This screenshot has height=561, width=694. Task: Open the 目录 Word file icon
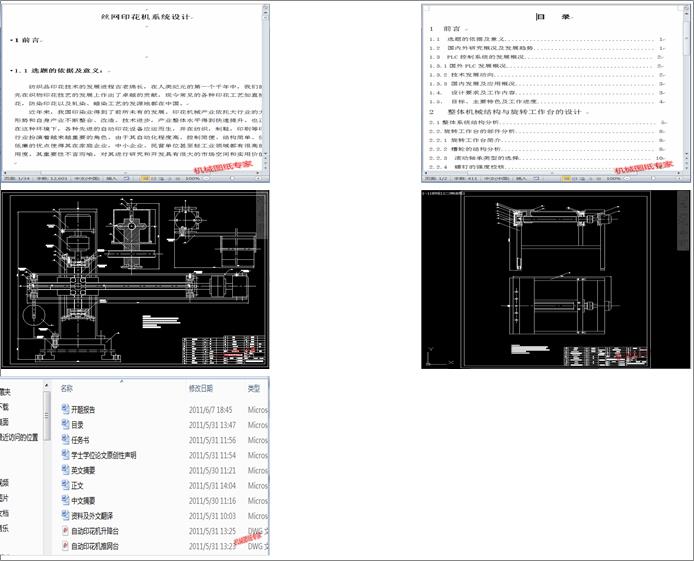coord(65,425)
